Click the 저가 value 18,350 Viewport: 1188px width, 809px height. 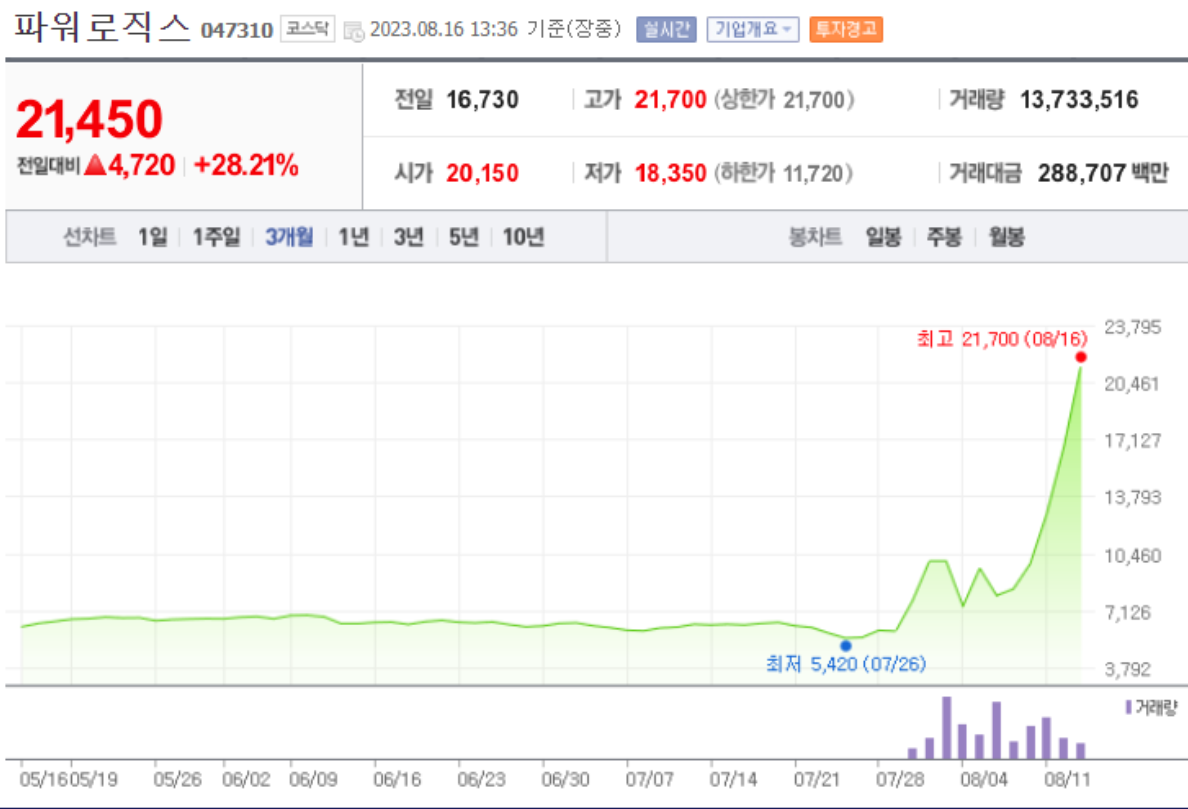point(671,173)
